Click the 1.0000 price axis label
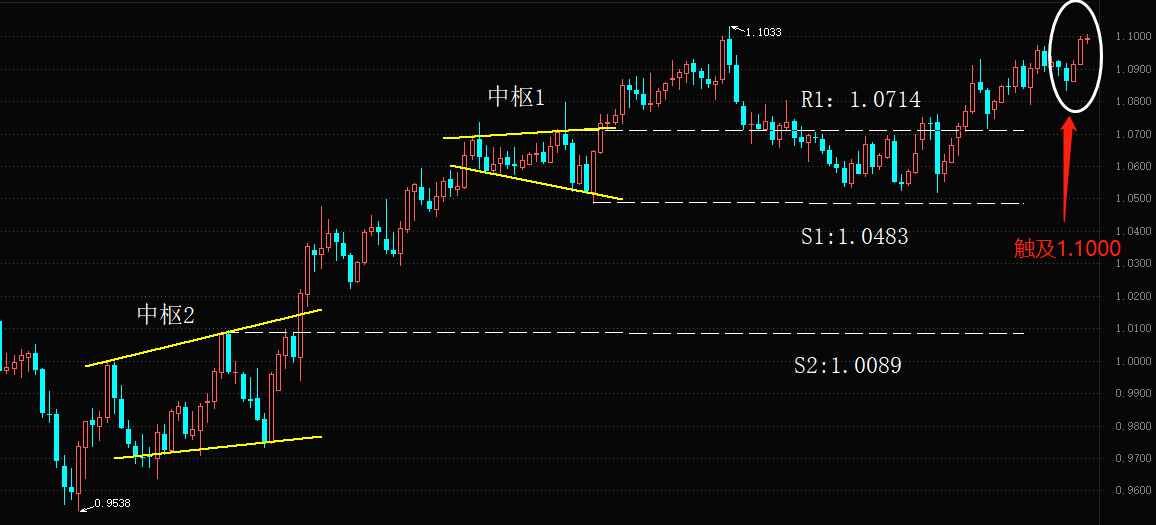The image size is (1156, 525). 1135,361
